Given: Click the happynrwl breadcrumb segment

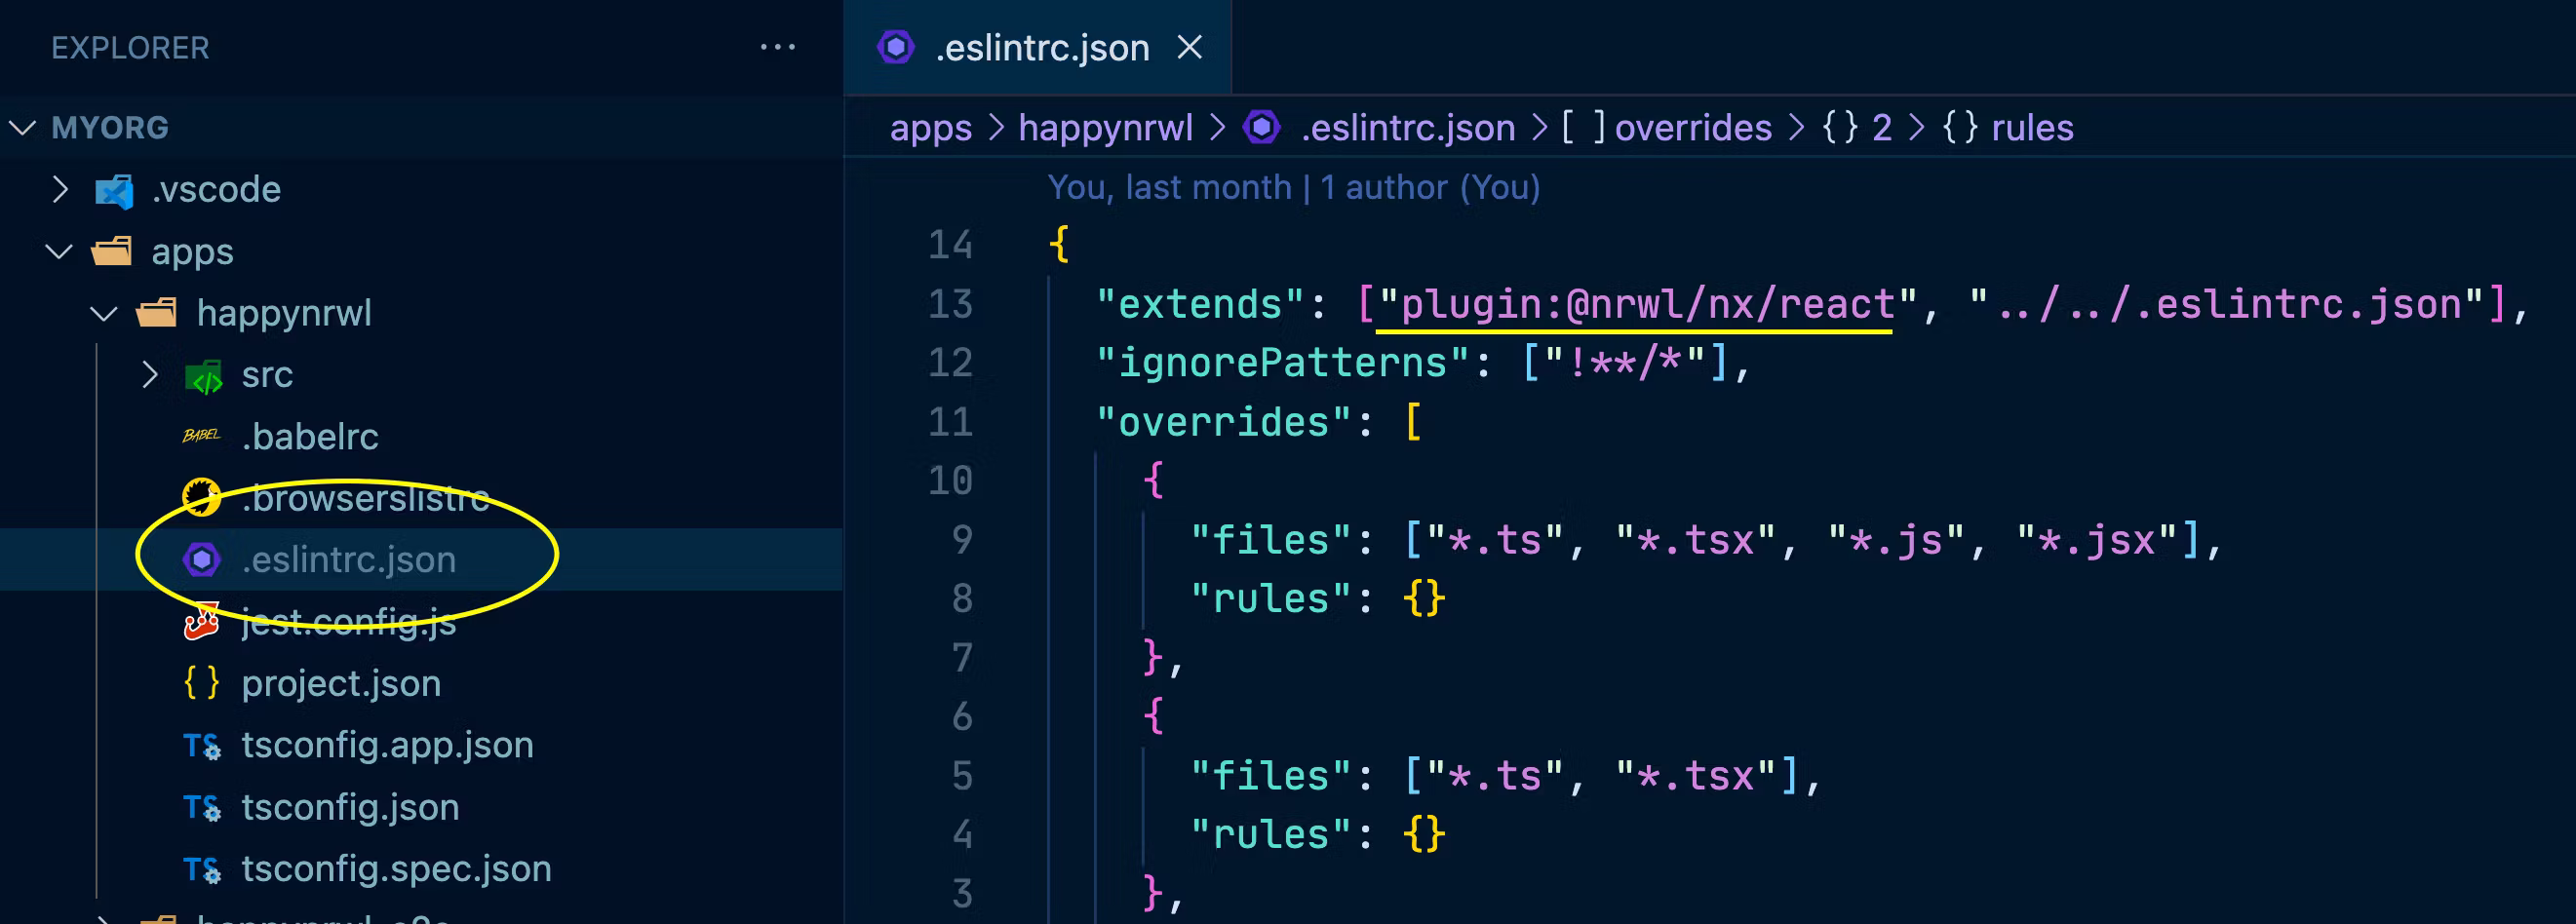Looking at the screenshot, I should (x=1105, y=128).
